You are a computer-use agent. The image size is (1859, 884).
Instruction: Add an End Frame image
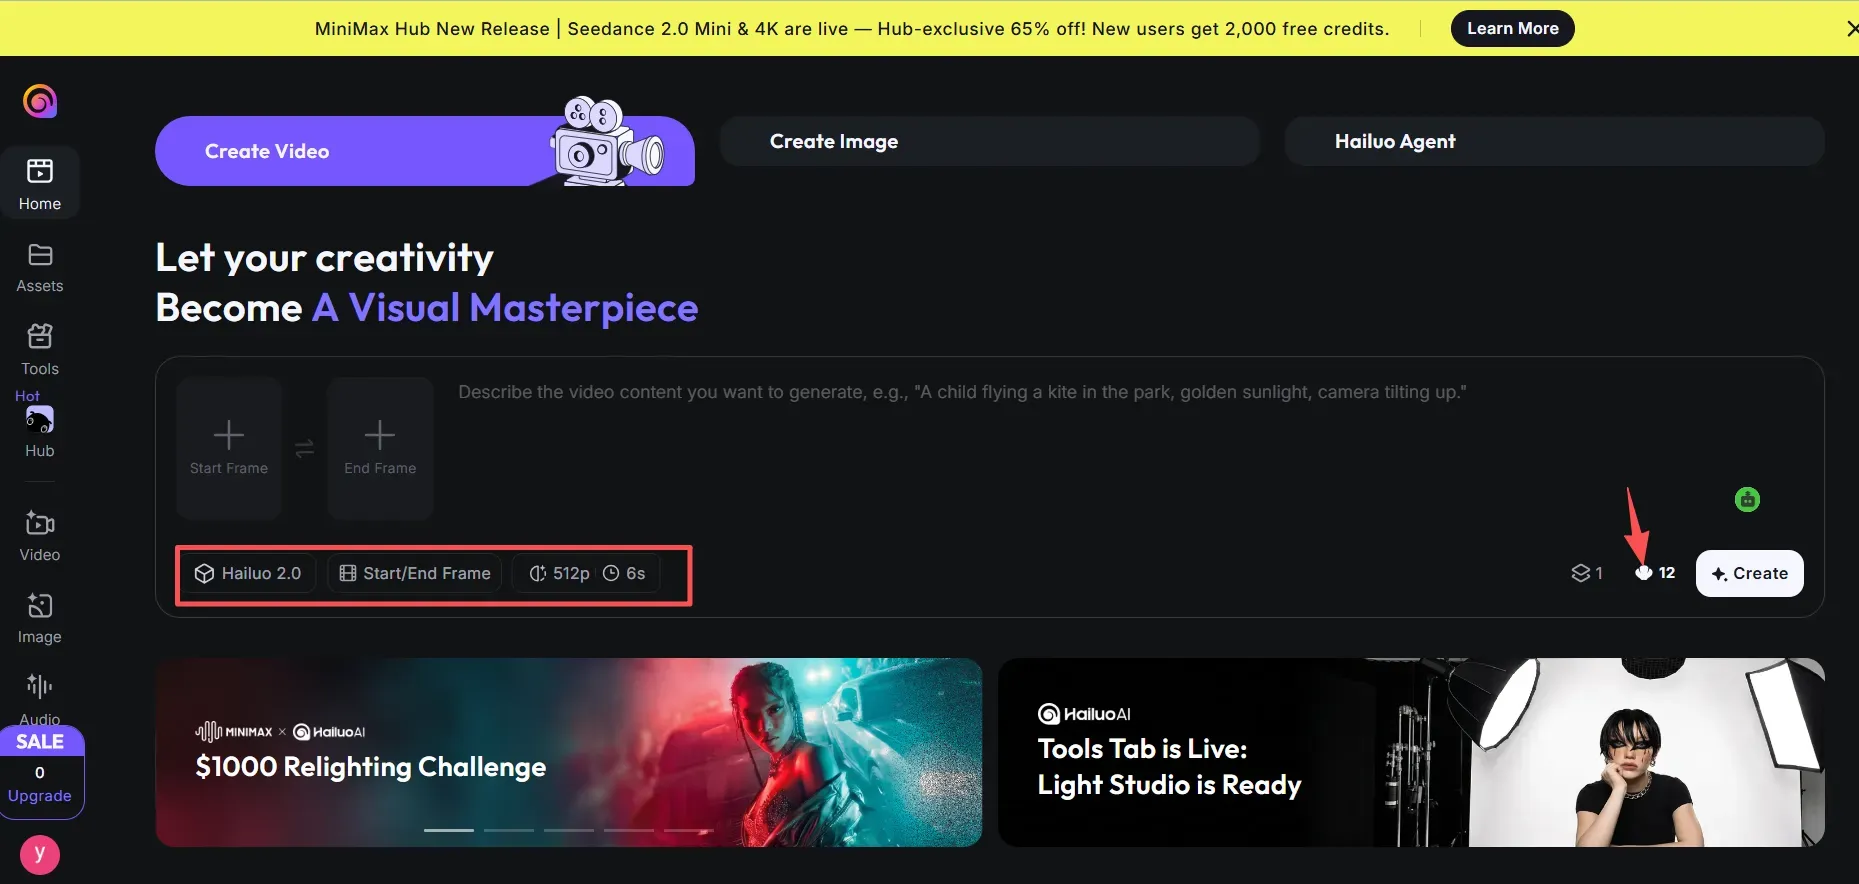380,448
